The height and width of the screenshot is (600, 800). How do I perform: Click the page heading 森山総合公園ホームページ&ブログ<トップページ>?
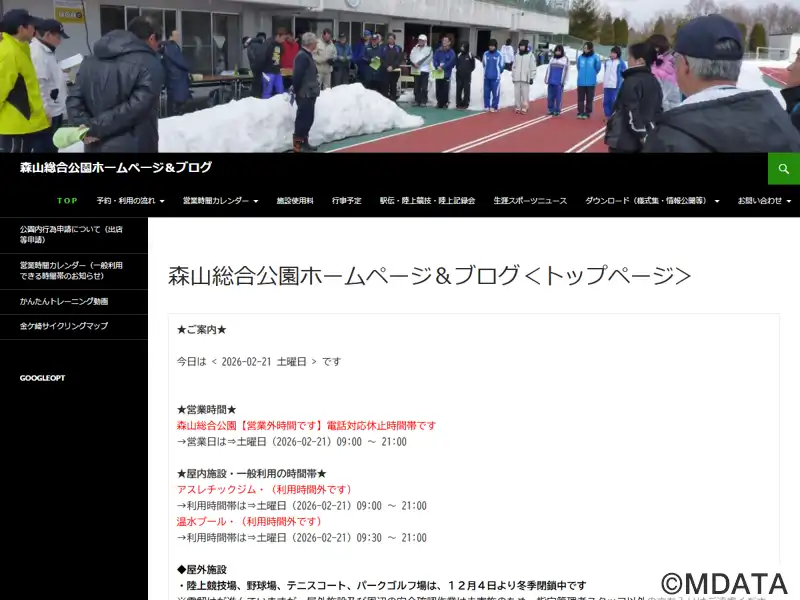[430, 276]
